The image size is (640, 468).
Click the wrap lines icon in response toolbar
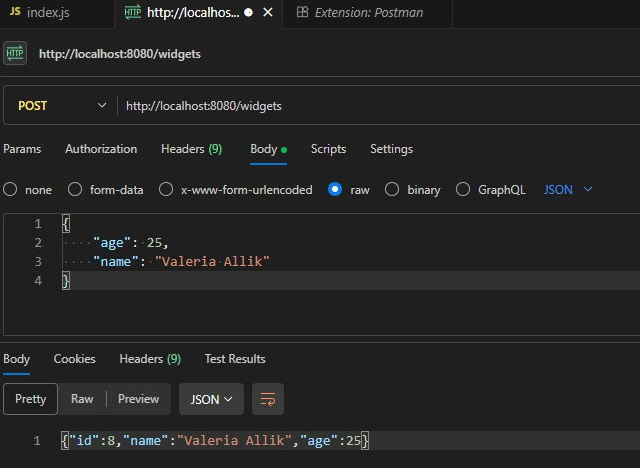(x=268, y=399)
